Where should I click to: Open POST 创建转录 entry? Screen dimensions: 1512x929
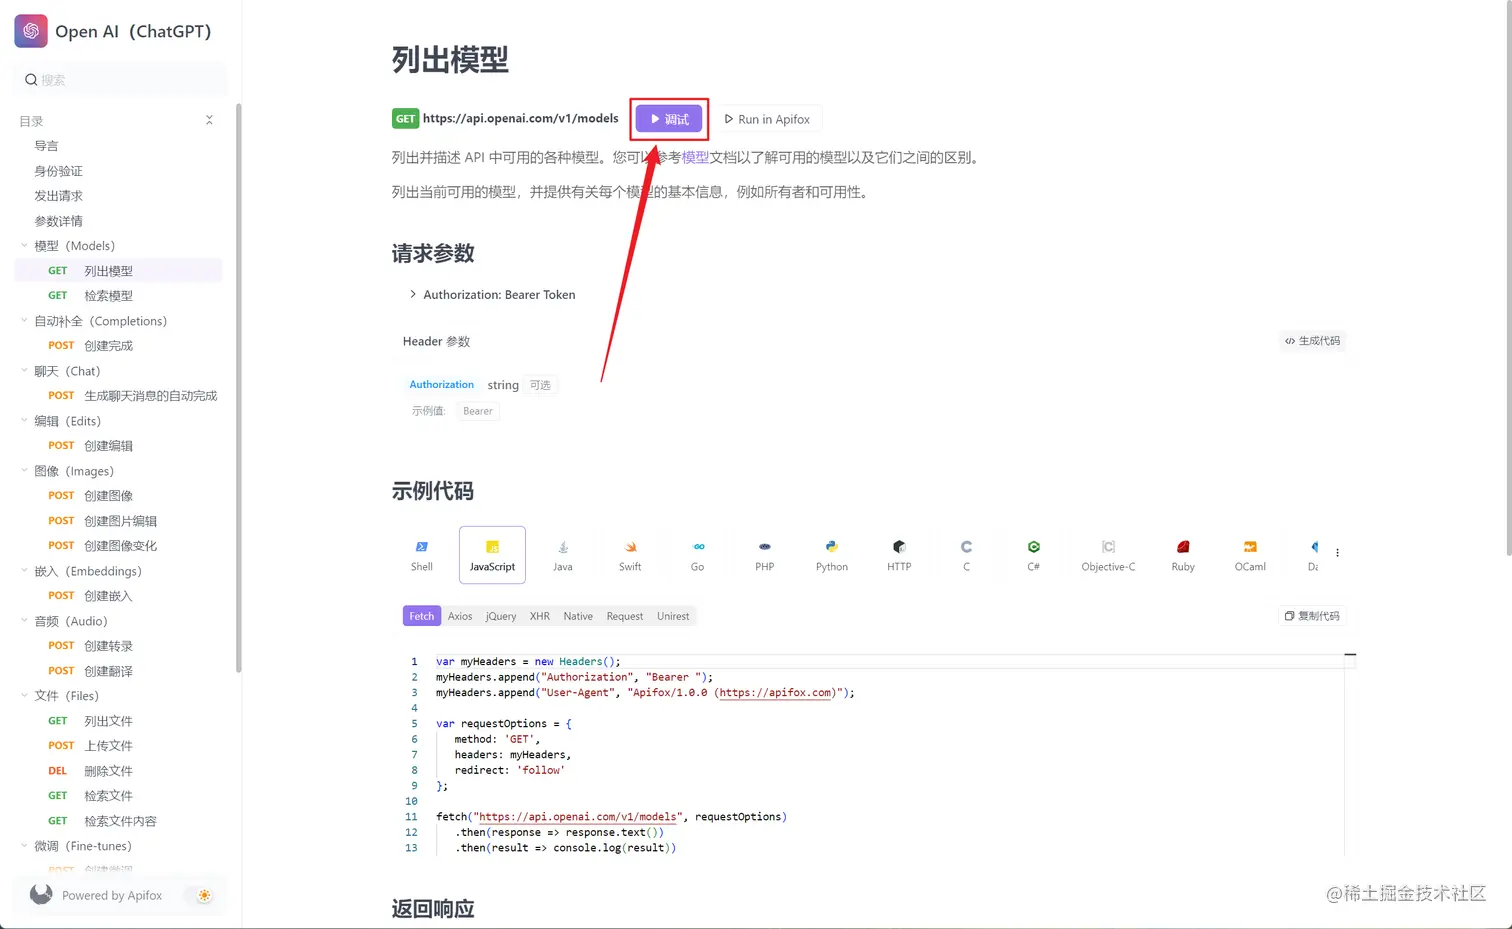point(118,645)
